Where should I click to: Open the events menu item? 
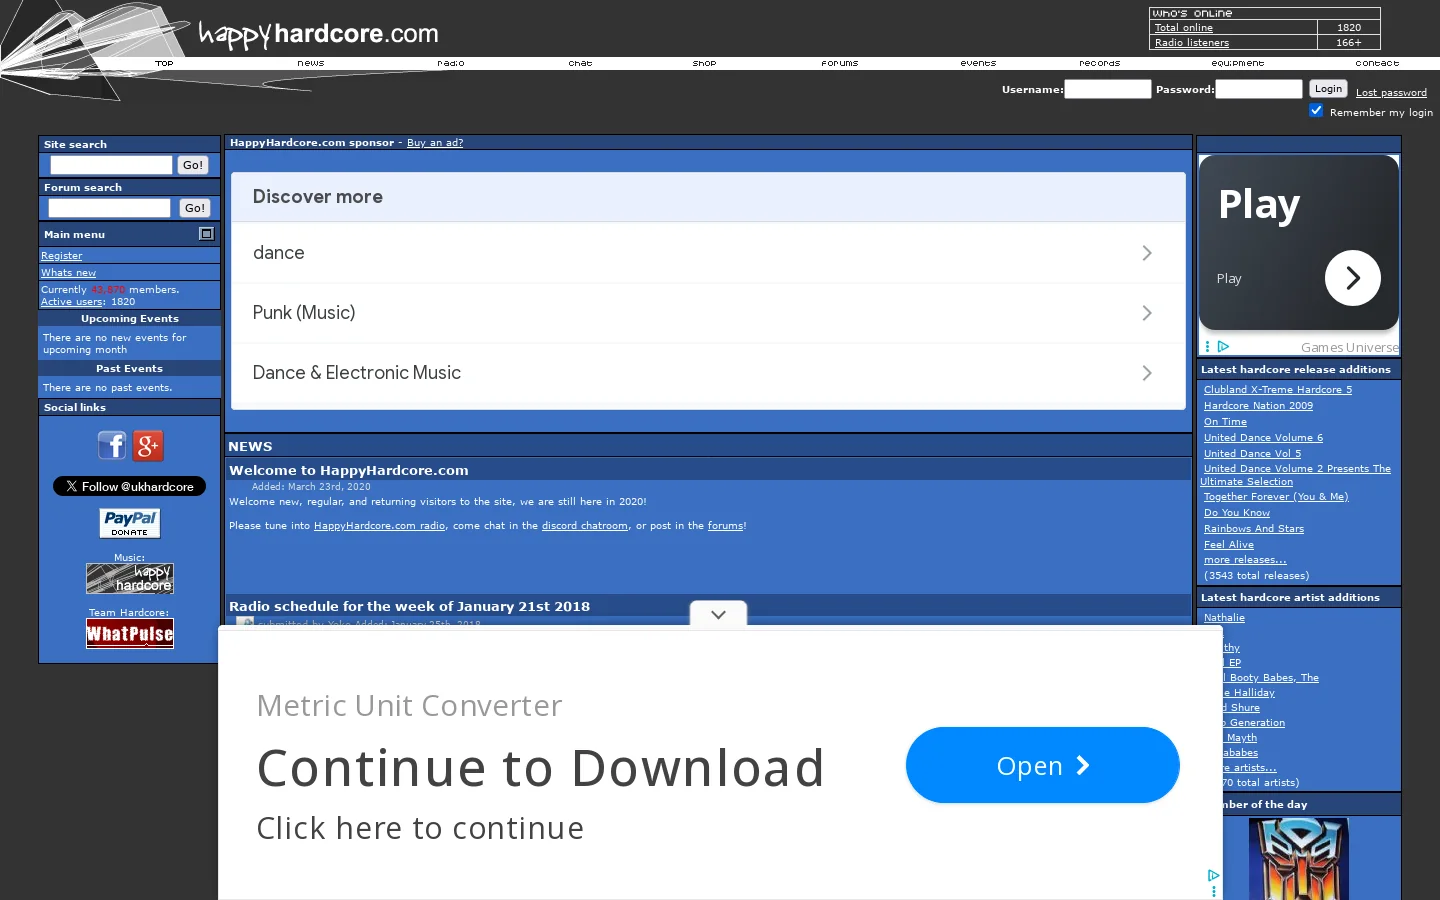(x=979, y=63)
